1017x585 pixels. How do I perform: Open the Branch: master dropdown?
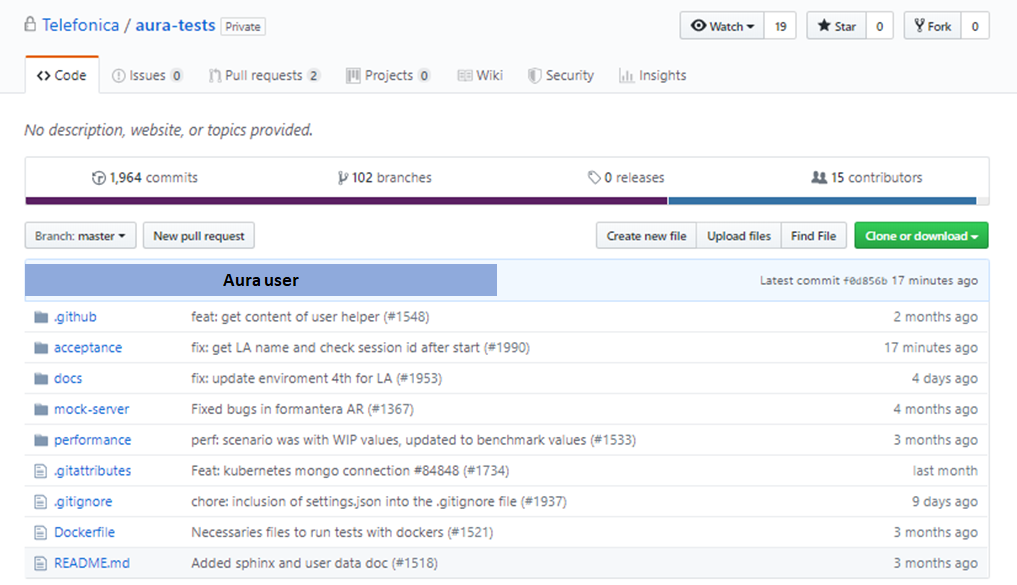tap(80, 235)
